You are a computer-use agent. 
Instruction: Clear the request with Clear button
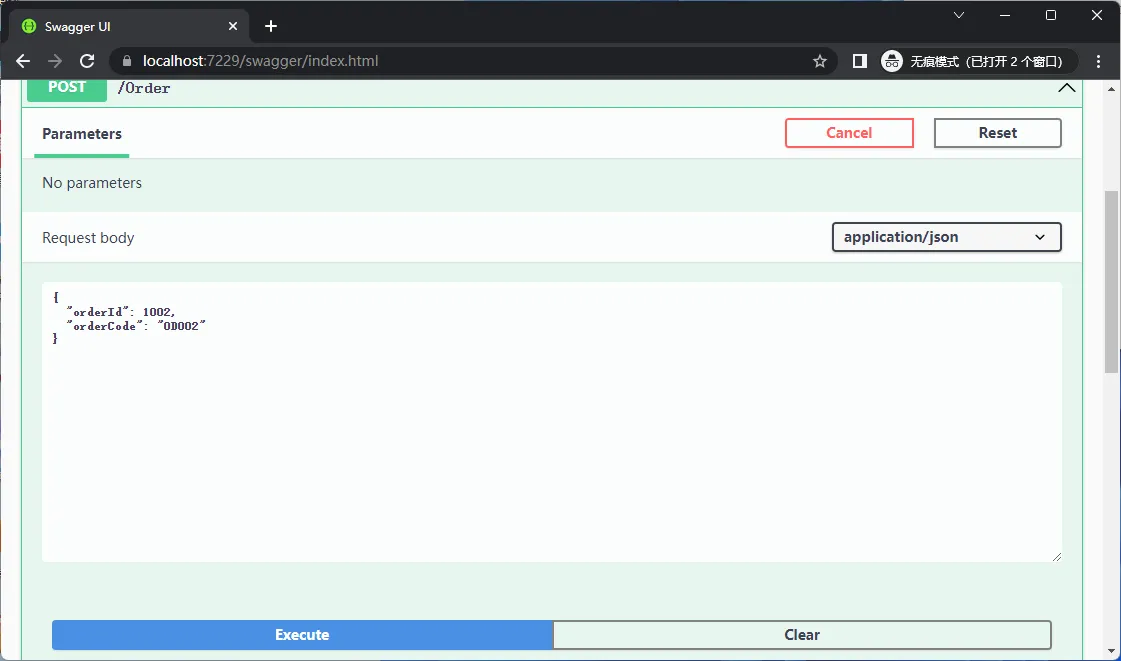(x=801, y=635)
